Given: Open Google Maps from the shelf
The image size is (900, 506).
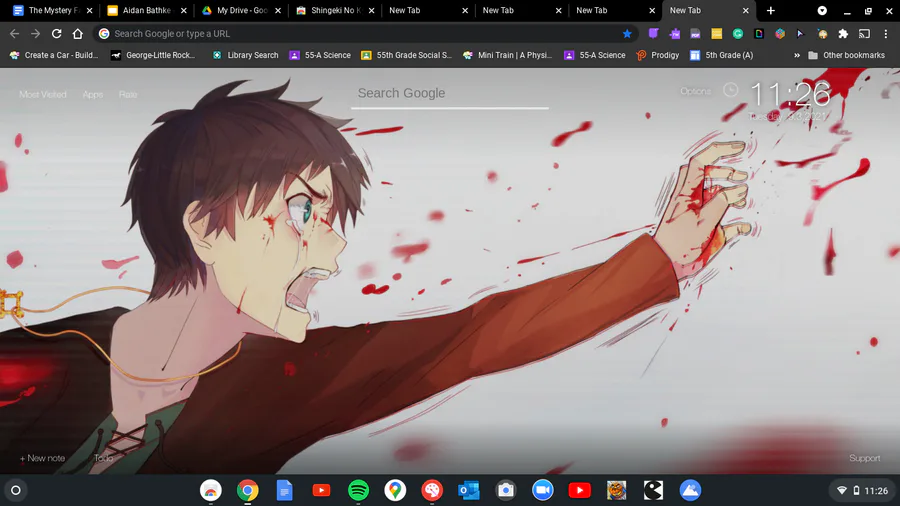Looking at the screenshot, I should (395, 490).
